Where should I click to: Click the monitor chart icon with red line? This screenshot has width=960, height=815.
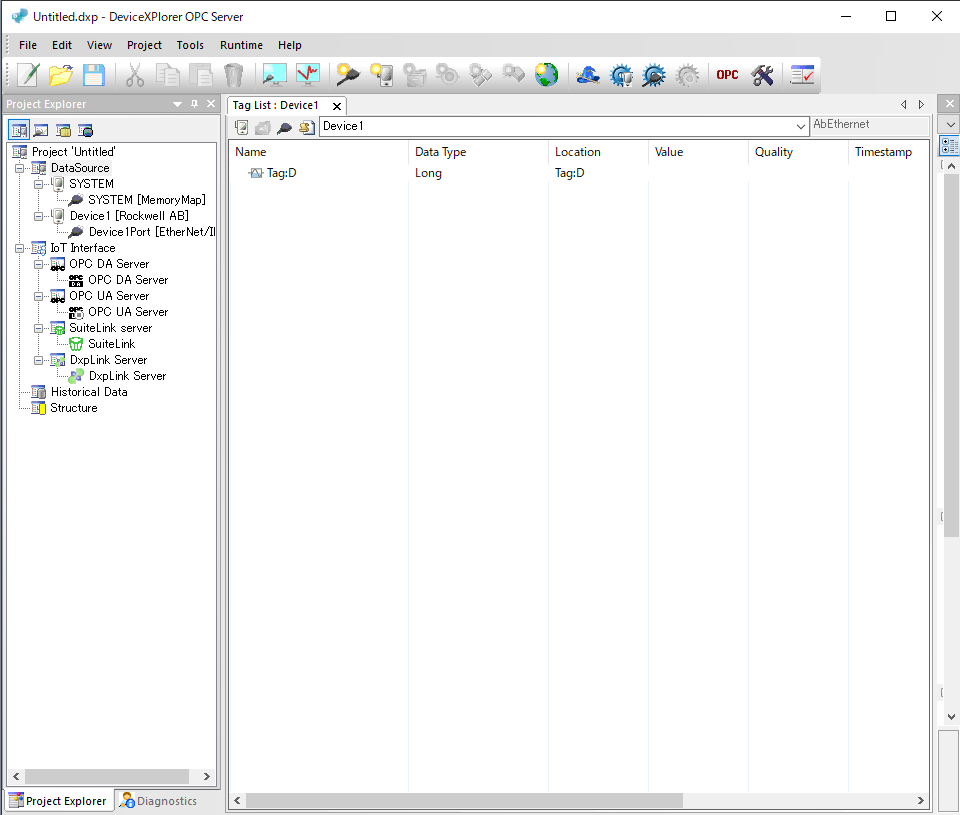pos(307,75)
